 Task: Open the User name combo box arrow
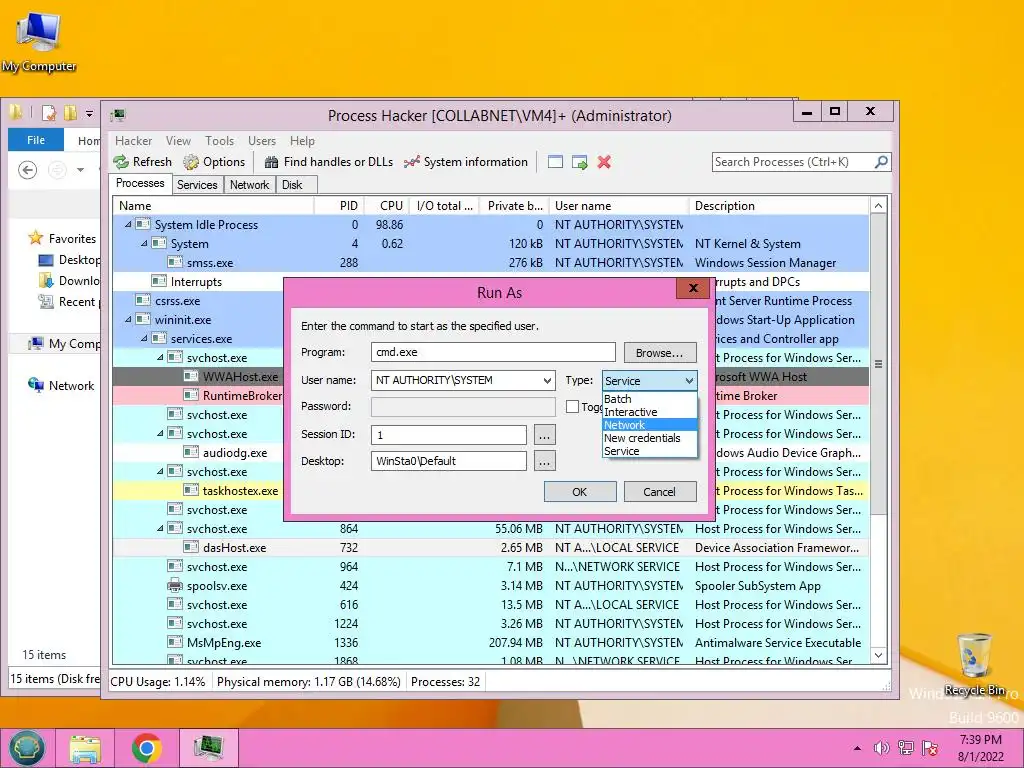coord(547,381)
